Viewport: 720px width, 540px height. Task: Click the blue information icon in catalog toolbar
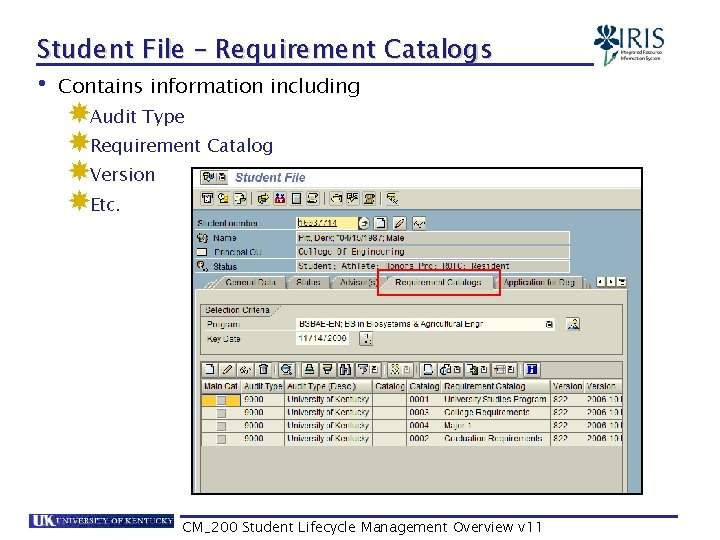click(532, 369)
